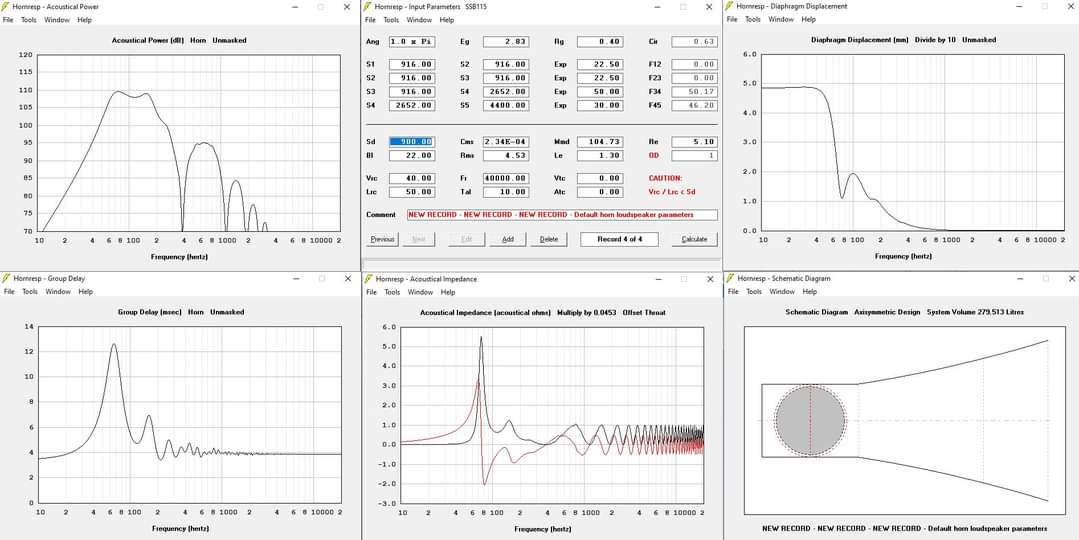Go to the Previous record

point(383,239)
